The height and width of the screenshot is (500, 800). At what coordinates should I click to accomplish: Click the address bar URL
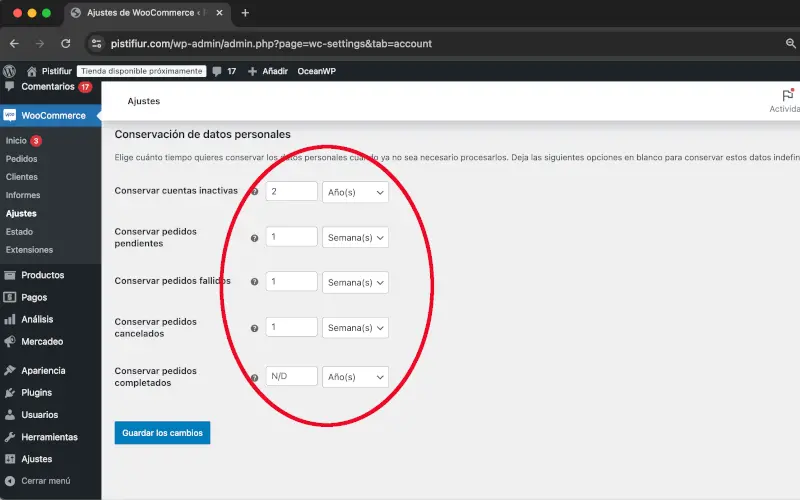[271, 44]
